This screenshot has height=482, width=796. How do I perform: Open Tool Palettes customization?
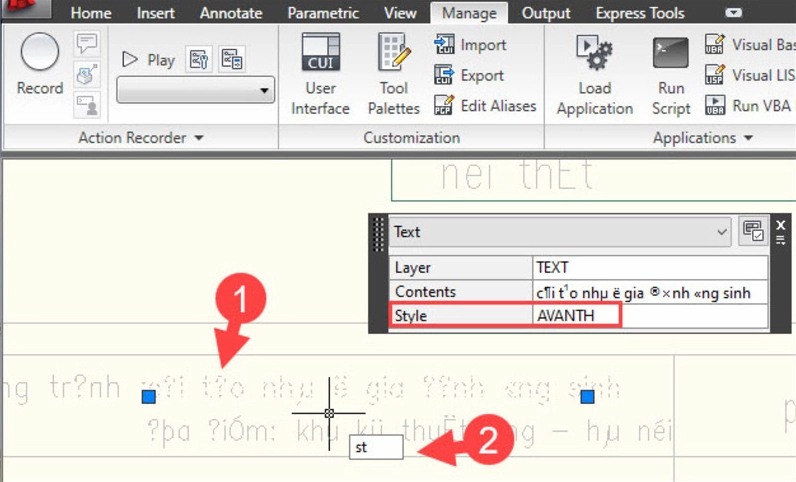[393, 74]
